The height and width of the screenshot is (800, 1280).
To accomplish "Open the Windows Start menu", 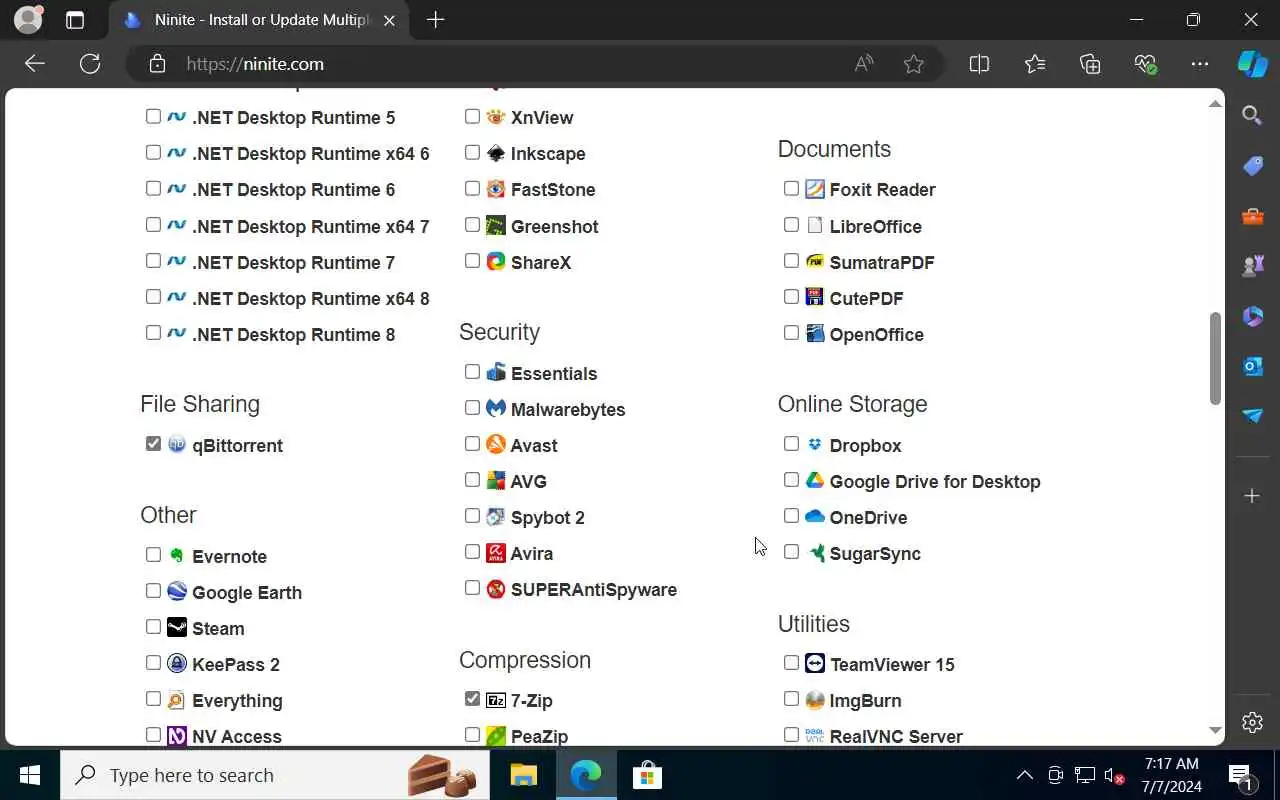I will (x=30, y=775).
